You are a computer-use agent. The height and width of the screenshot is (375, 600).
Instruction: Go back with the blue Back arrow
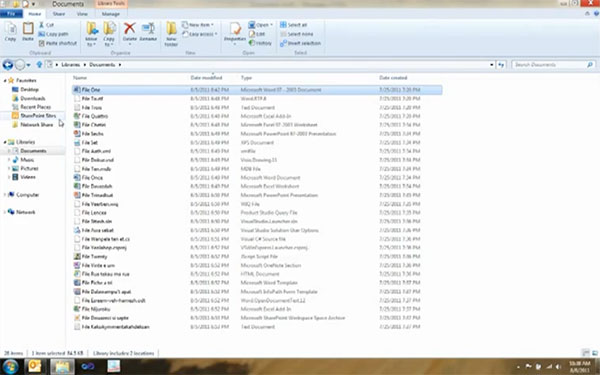[x=8, y=65]
